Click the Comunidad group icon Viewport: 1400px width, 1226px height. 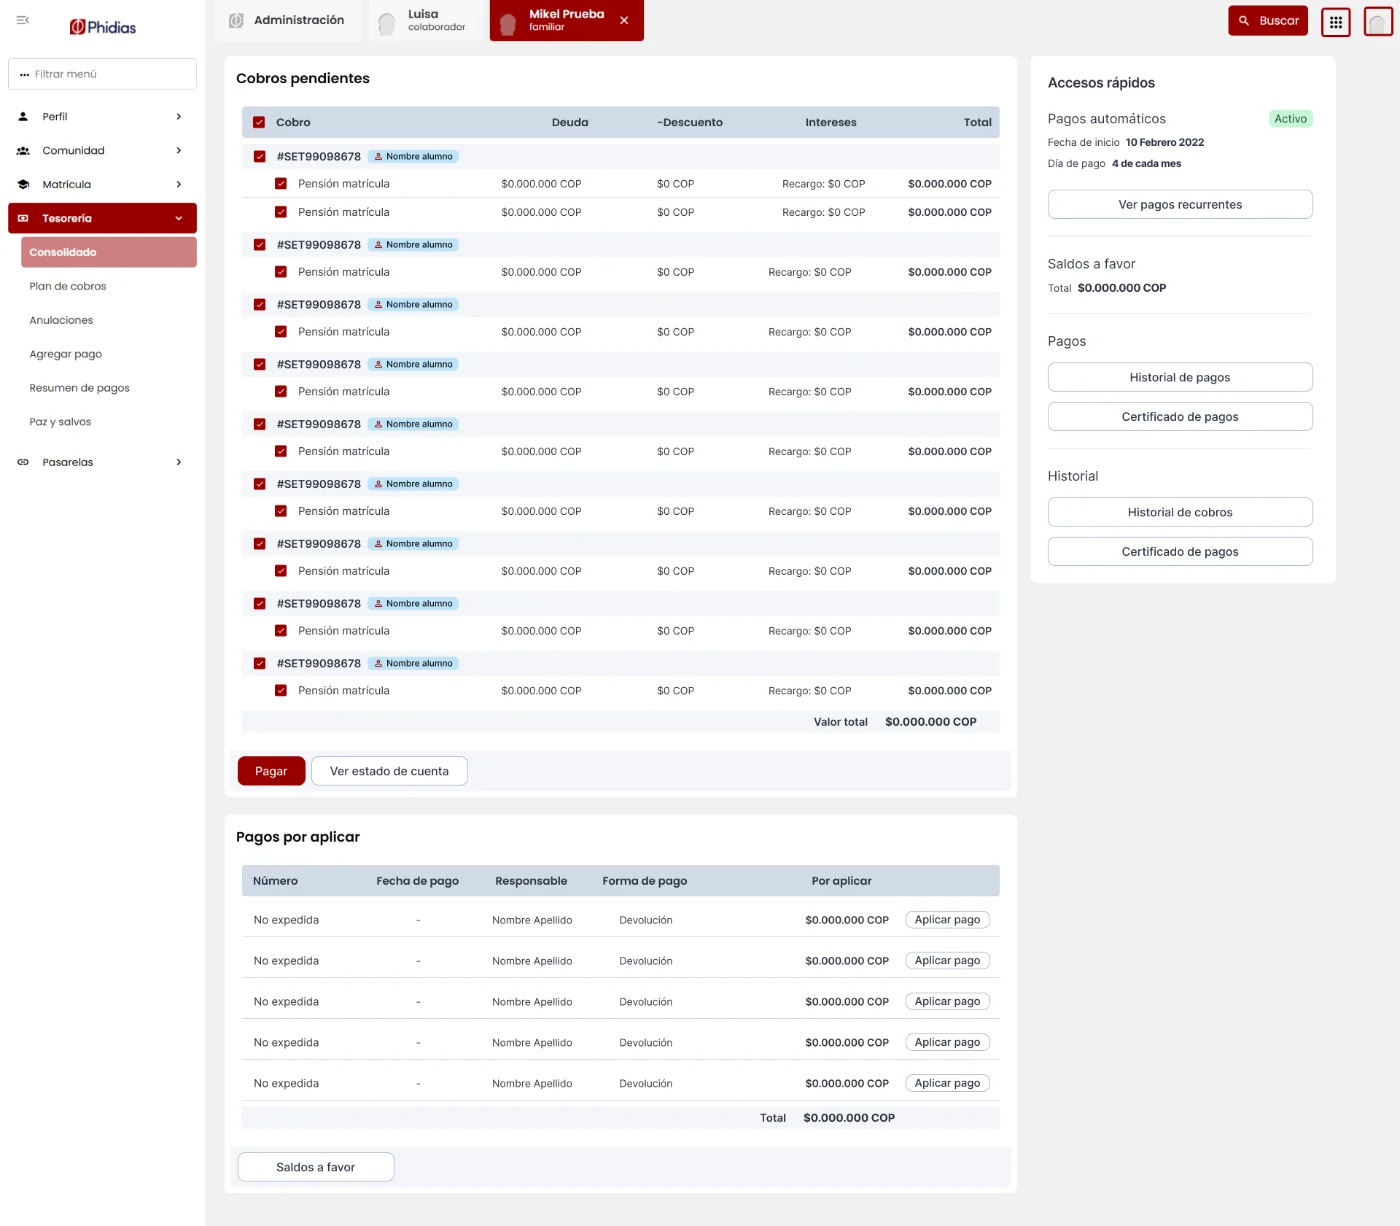[x=23, y=151]
